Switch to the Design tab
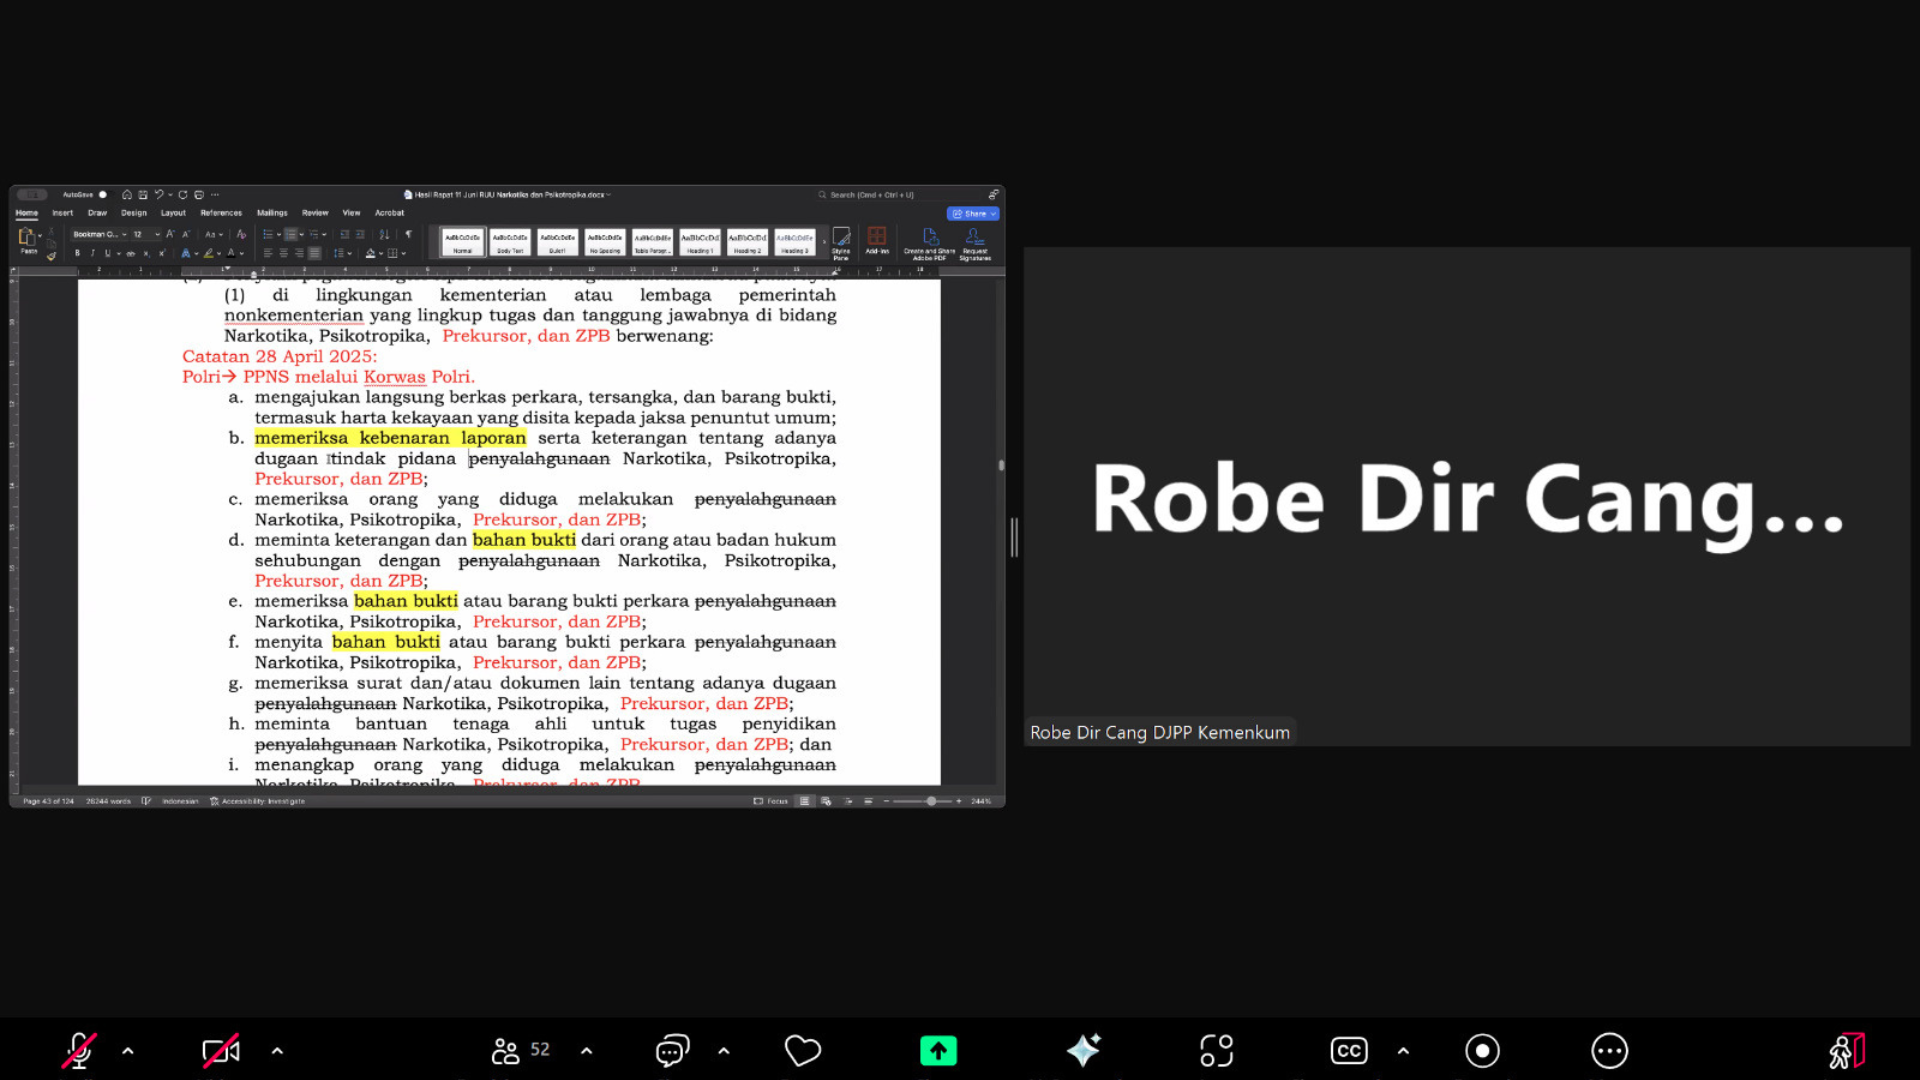This screenshot has height=1080, width=1920. tap(134, 213)
